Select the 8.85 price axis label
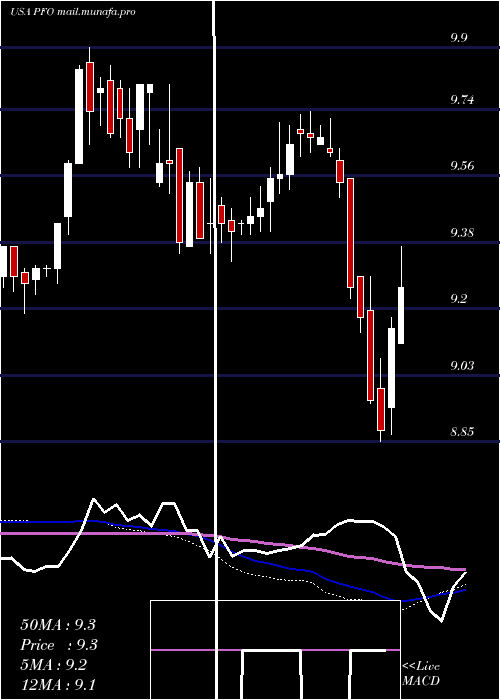This screenshot has width=500, height=700. [x=462, y=432]
